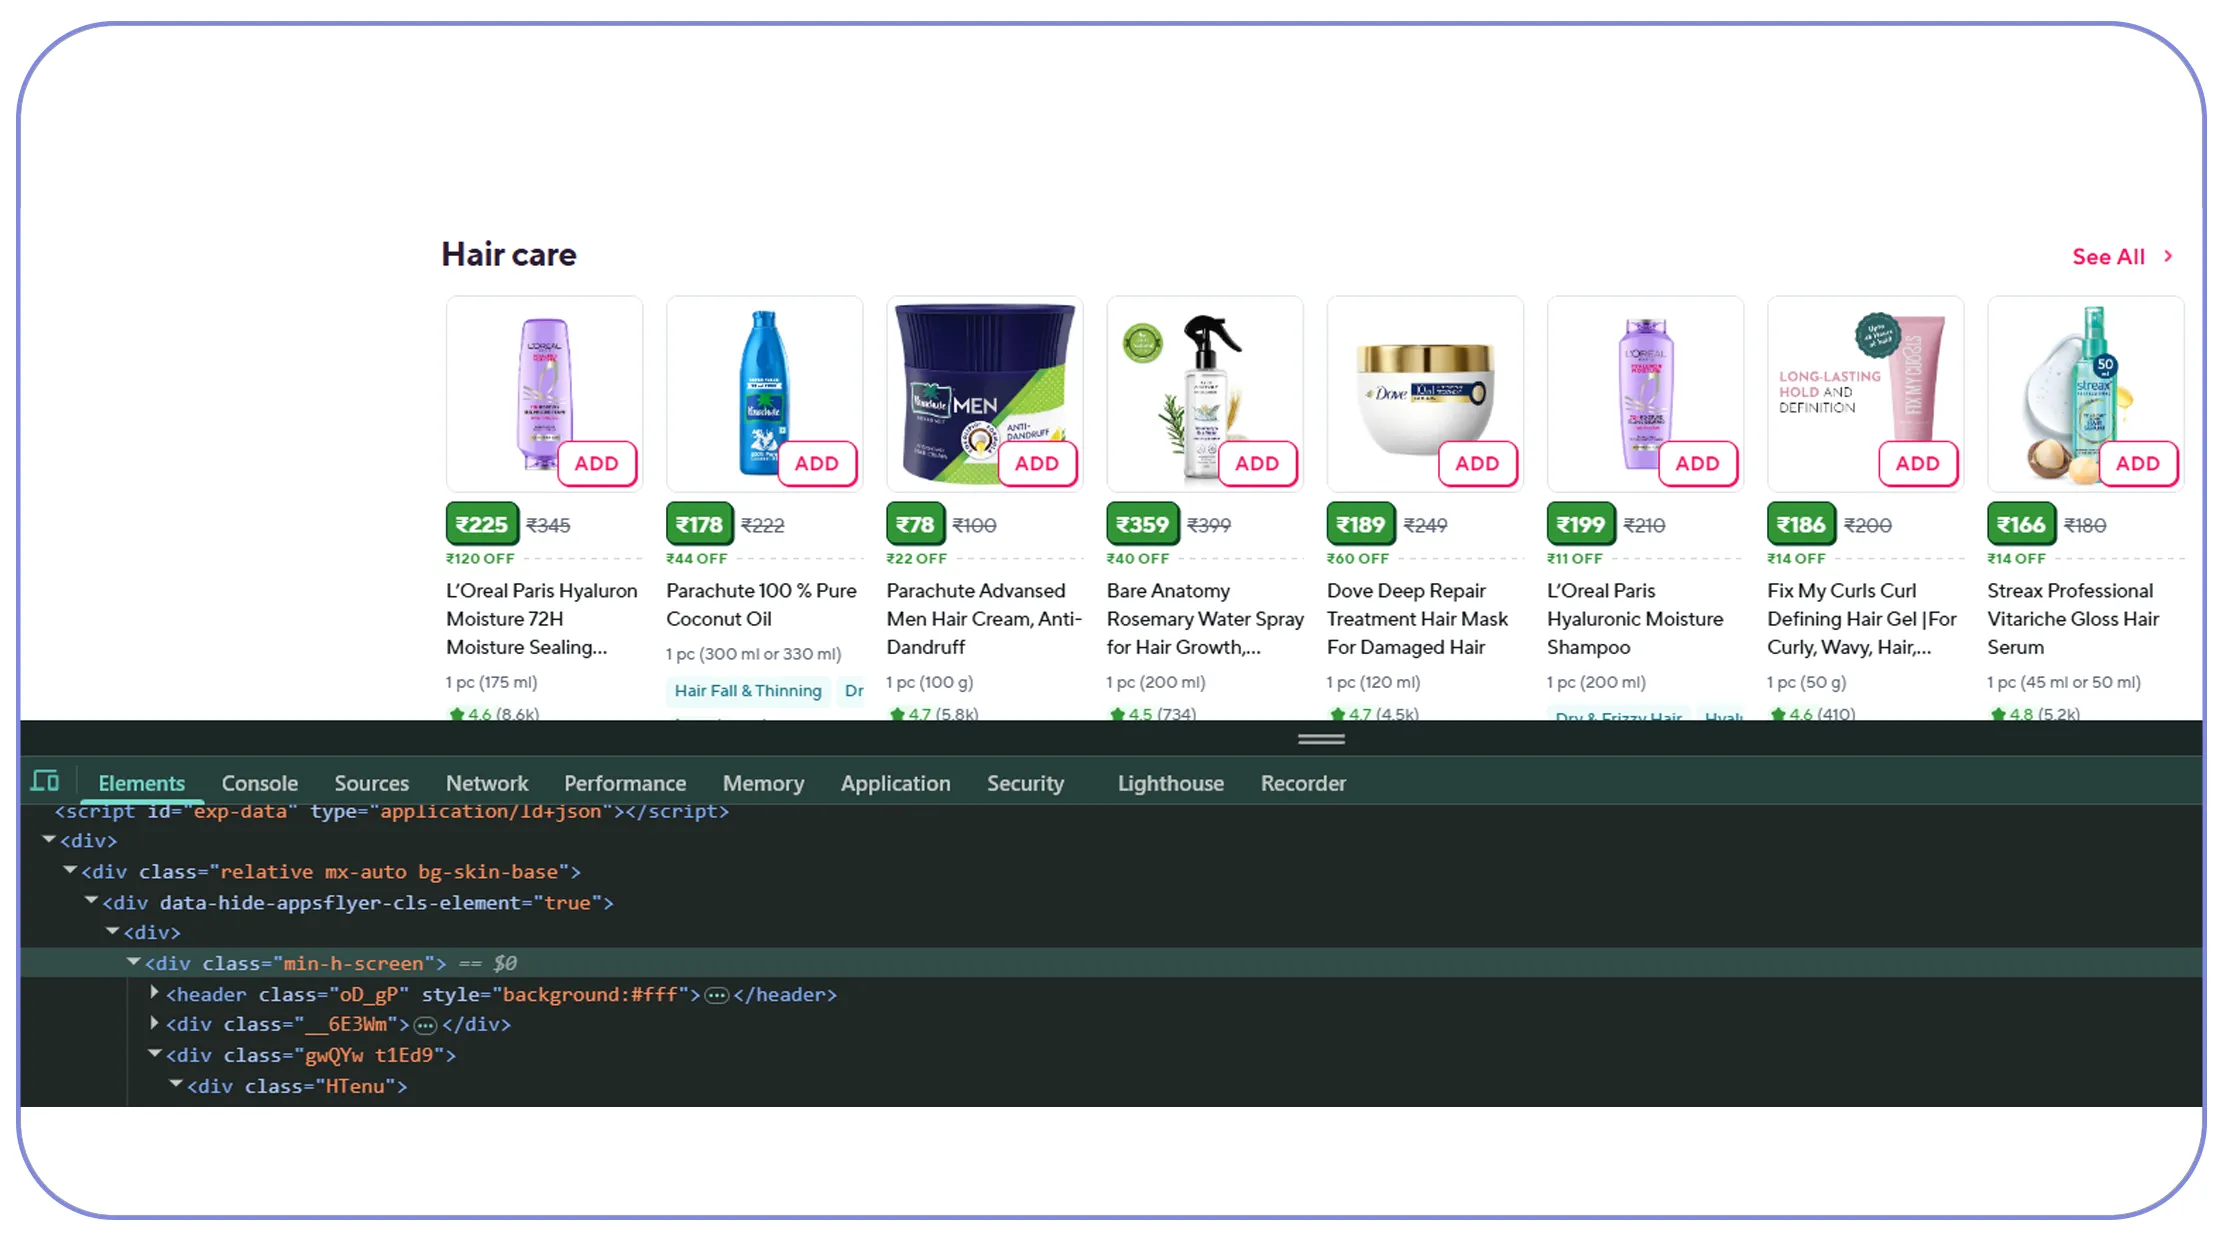Click the 1 pc (300 ml or 330 ml) text
Viewport: 2223px width, 1240px height.
tap(754, 654)
